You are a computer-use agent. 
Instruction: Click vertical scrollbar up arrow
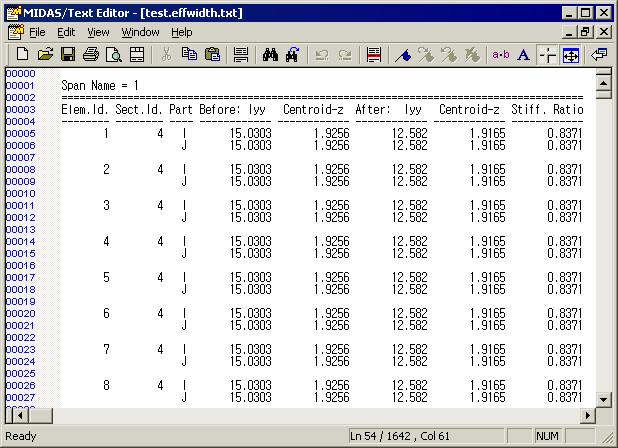point(603,83)
